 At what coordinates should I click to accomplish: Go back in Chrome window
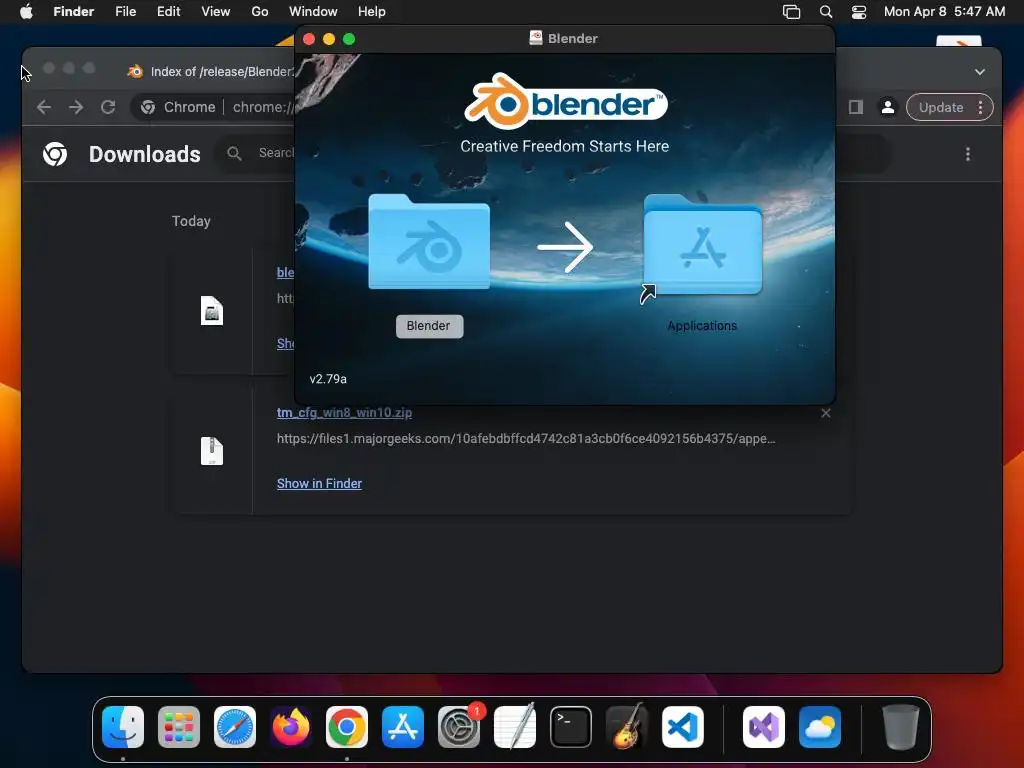[x=44, y=107]
